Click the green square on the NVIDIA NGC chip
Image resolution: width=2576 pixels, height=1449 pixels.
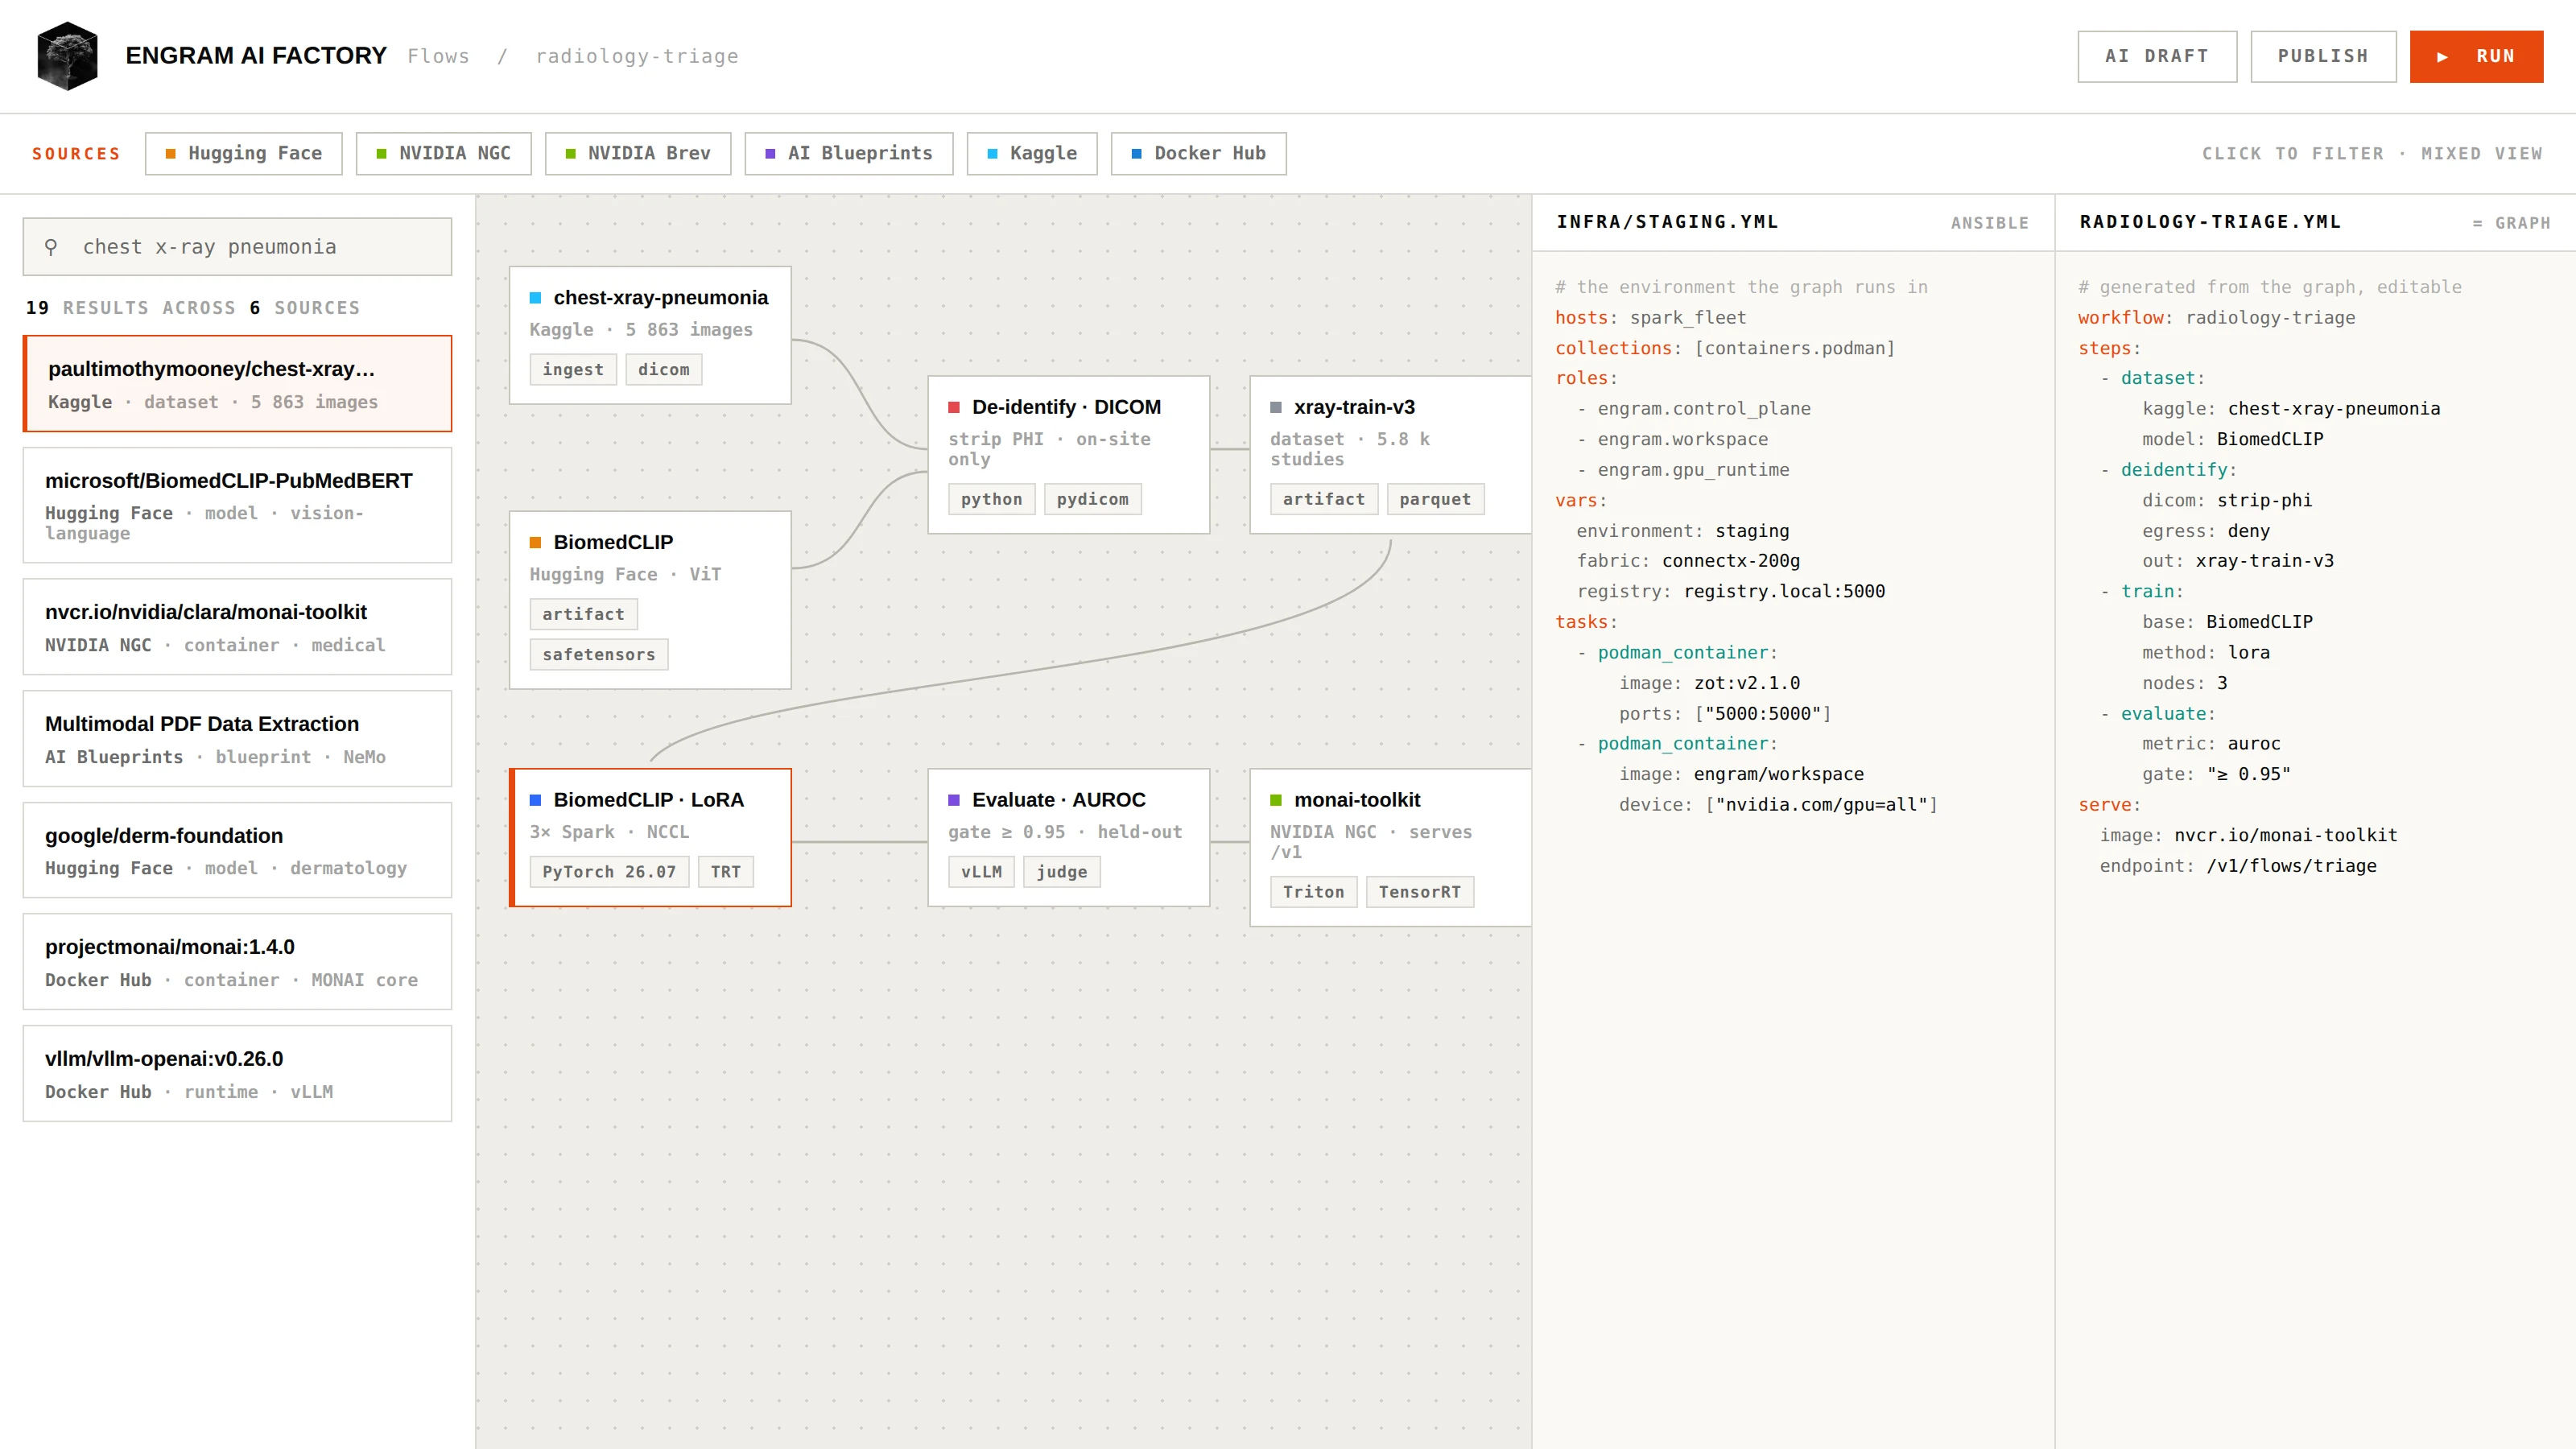(381, 153)
